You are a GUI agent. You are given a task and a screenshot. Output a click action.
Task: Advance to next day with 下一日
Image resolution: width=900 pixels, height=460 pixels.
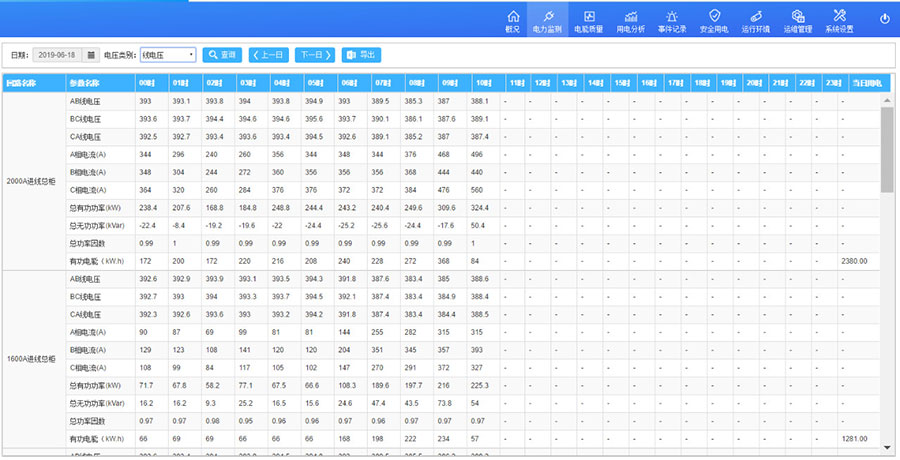point(314,55)
